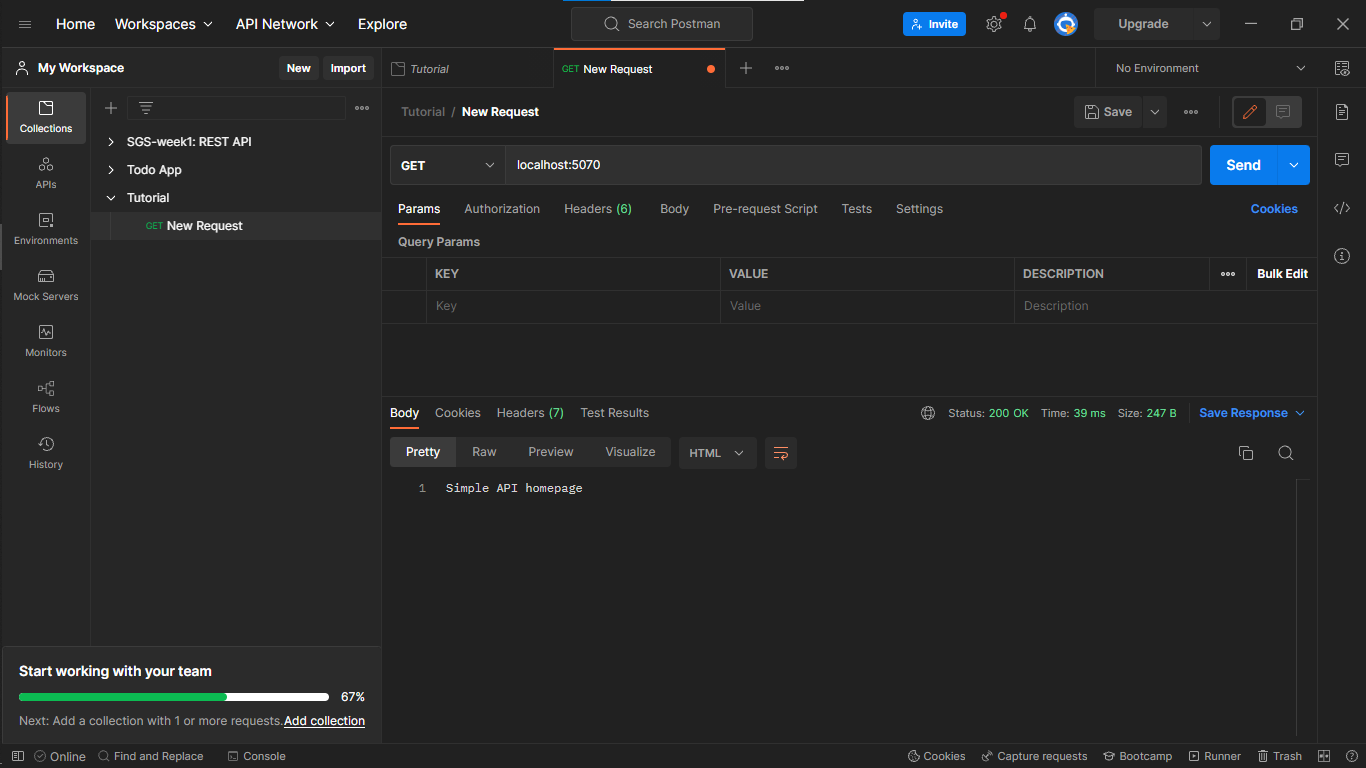Click the Add collection link

324,721
